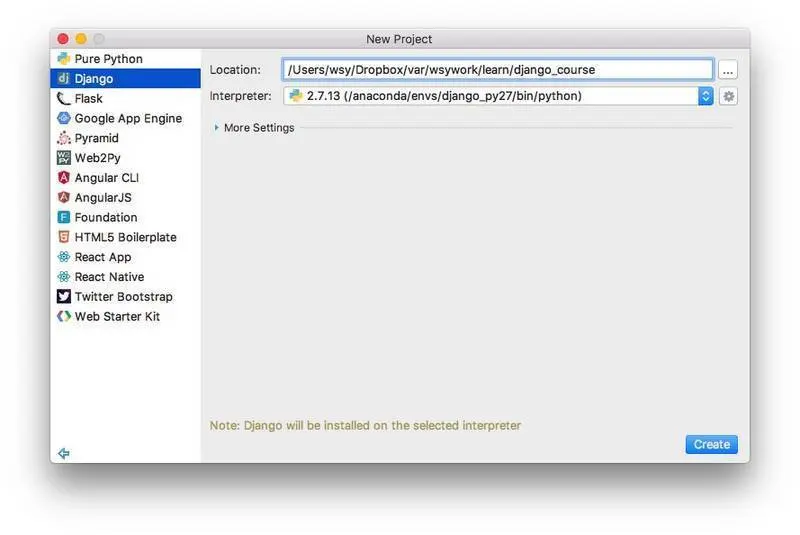Screen dimensions: 800x535
Task: Click the back arrow at bottom left
Action: [64, 453]
